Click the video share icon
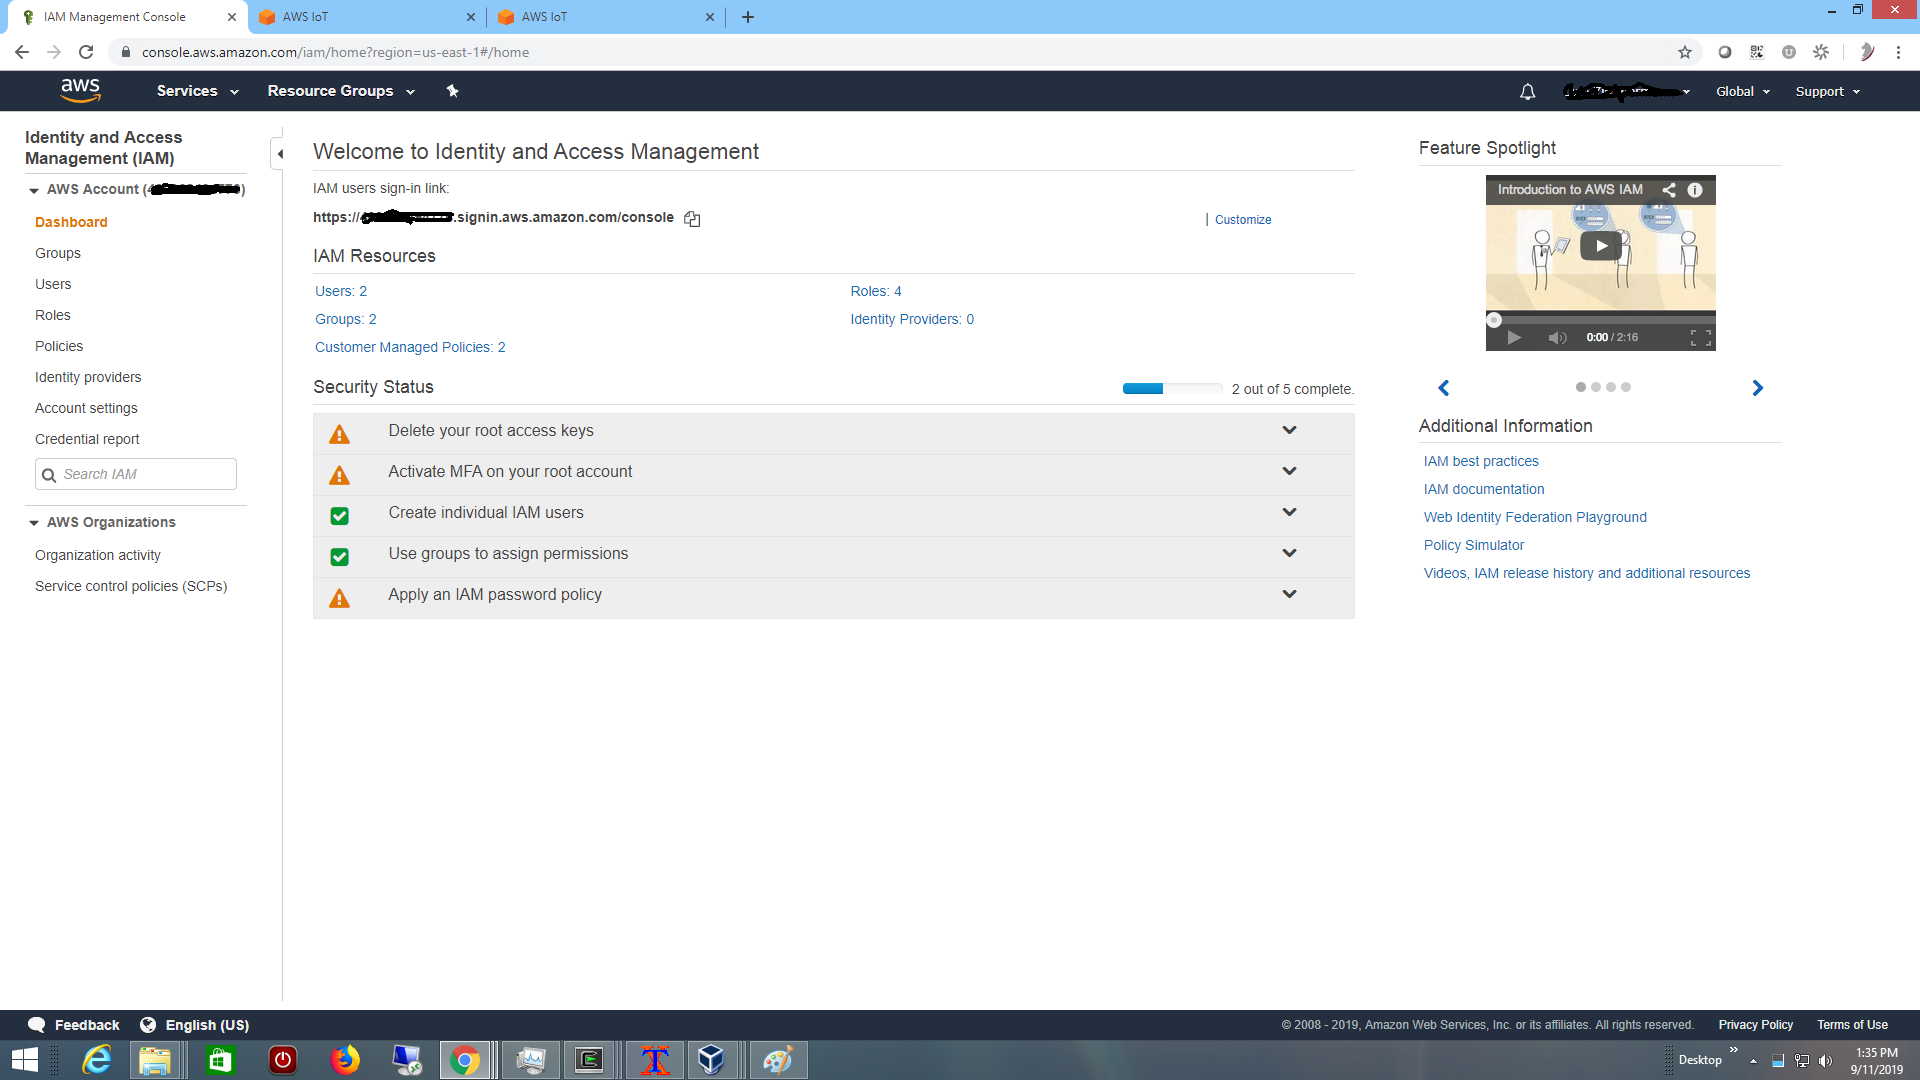 click(x=1668, y=190)
